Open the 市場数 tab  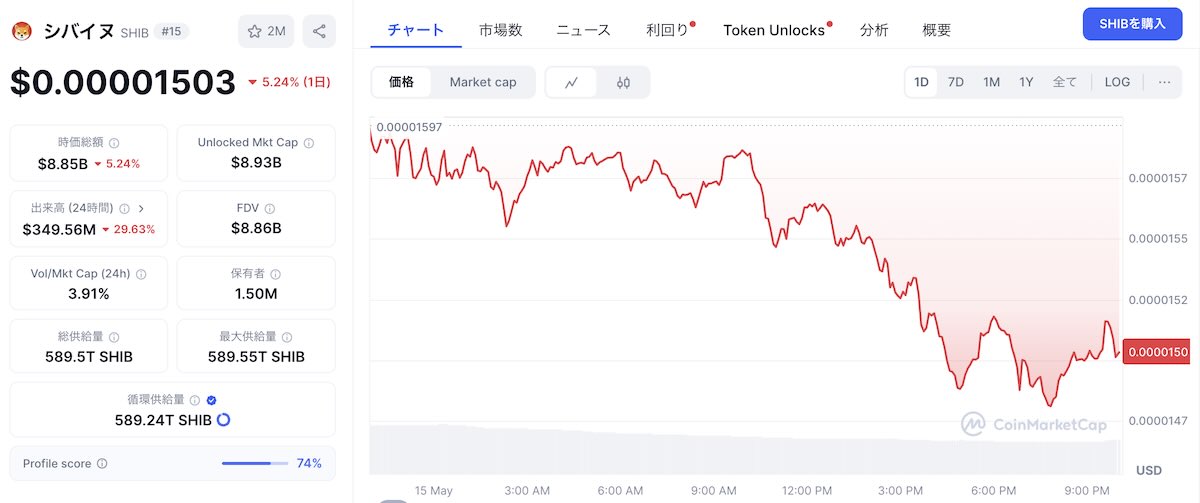[x=500, y=30]
